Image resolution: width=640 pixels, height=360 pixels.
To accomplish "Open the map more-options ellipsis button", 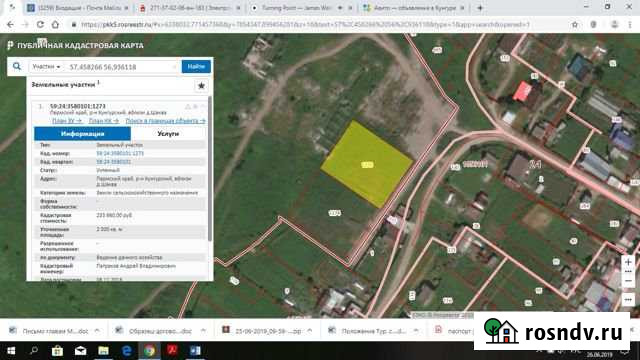I will click(x=628, y=300).
